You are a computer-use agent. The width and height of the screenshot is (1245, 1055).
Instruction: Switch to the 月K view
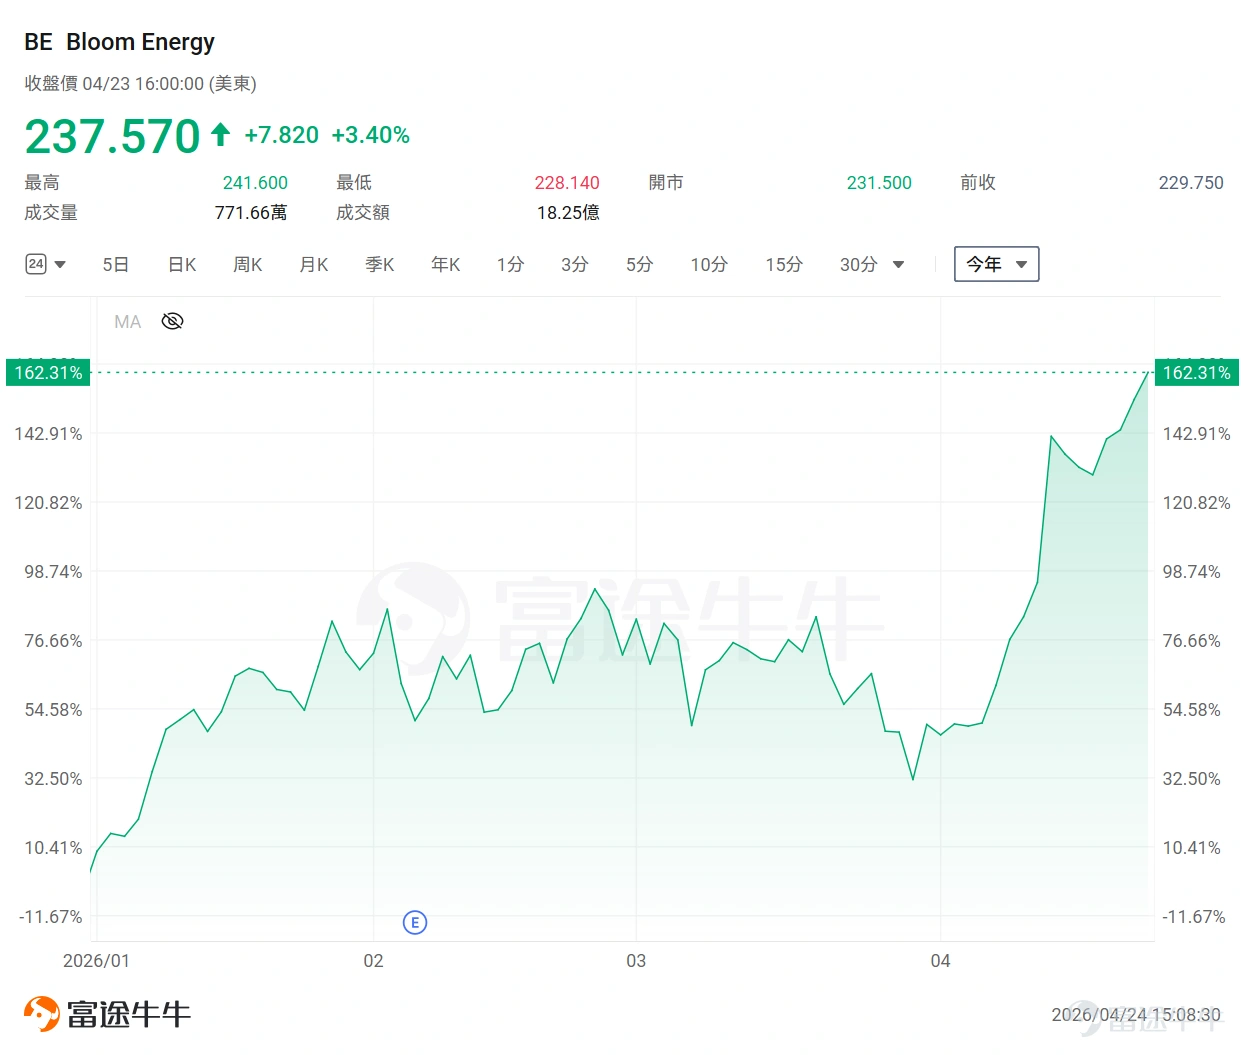tap(314, 264)
